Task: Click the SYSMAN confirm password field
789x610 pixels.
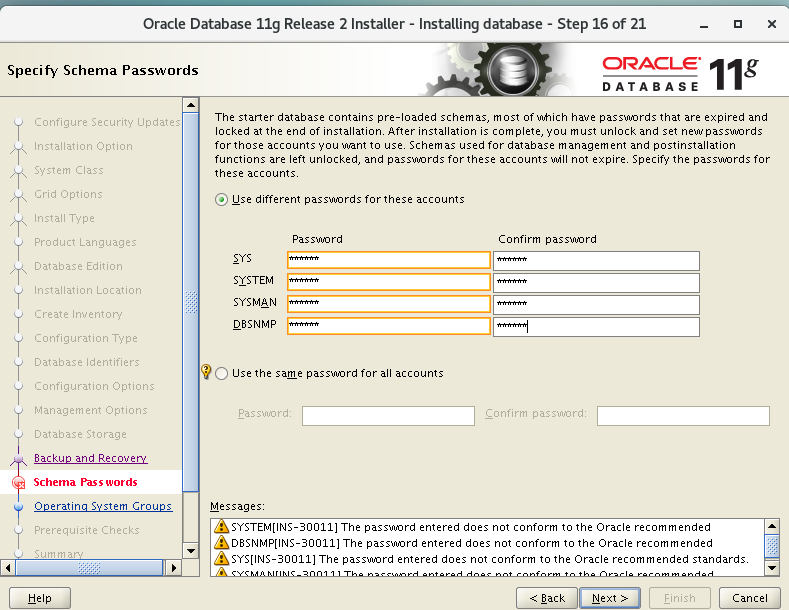Action: [x=596, y=304]
